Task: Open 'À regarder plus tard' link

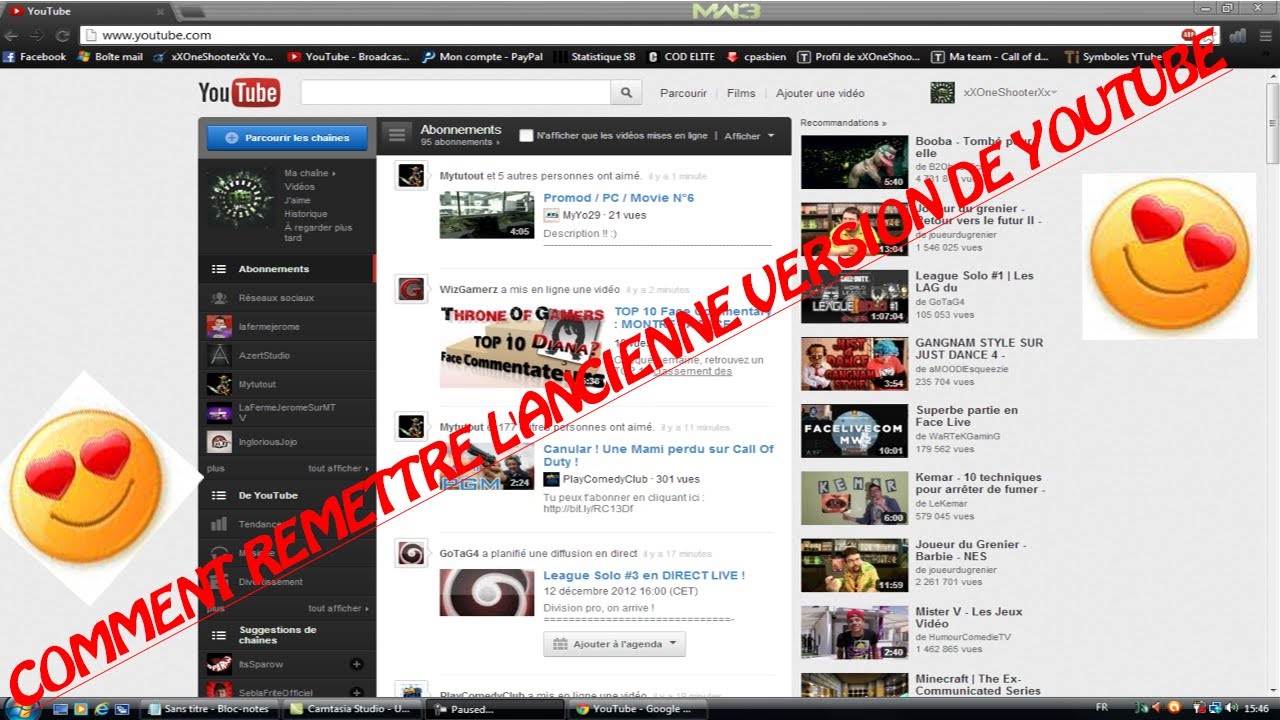Action: [318, 233]
